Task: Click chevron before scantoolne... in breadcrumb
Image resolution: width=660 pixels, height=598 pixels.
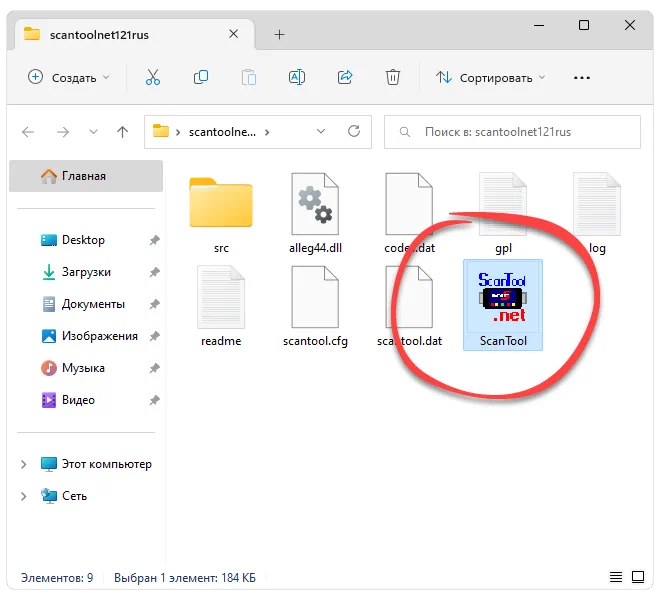Action: pyautogui.click(x=178, y=133)
